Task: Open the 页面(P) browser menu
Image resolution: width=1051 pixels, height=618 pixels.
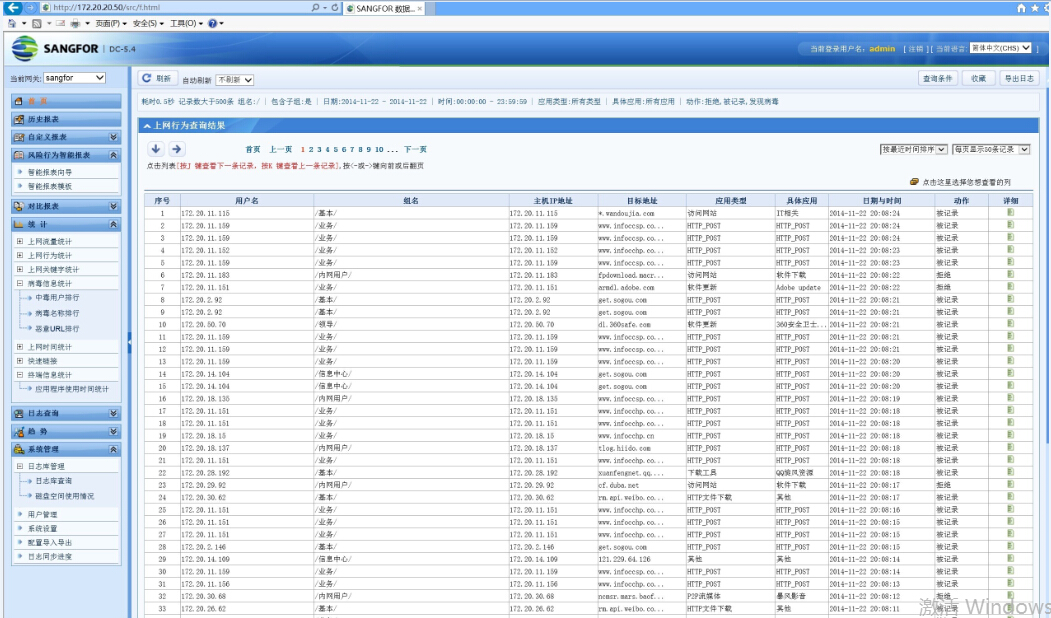Action: (x=111, y=23)
